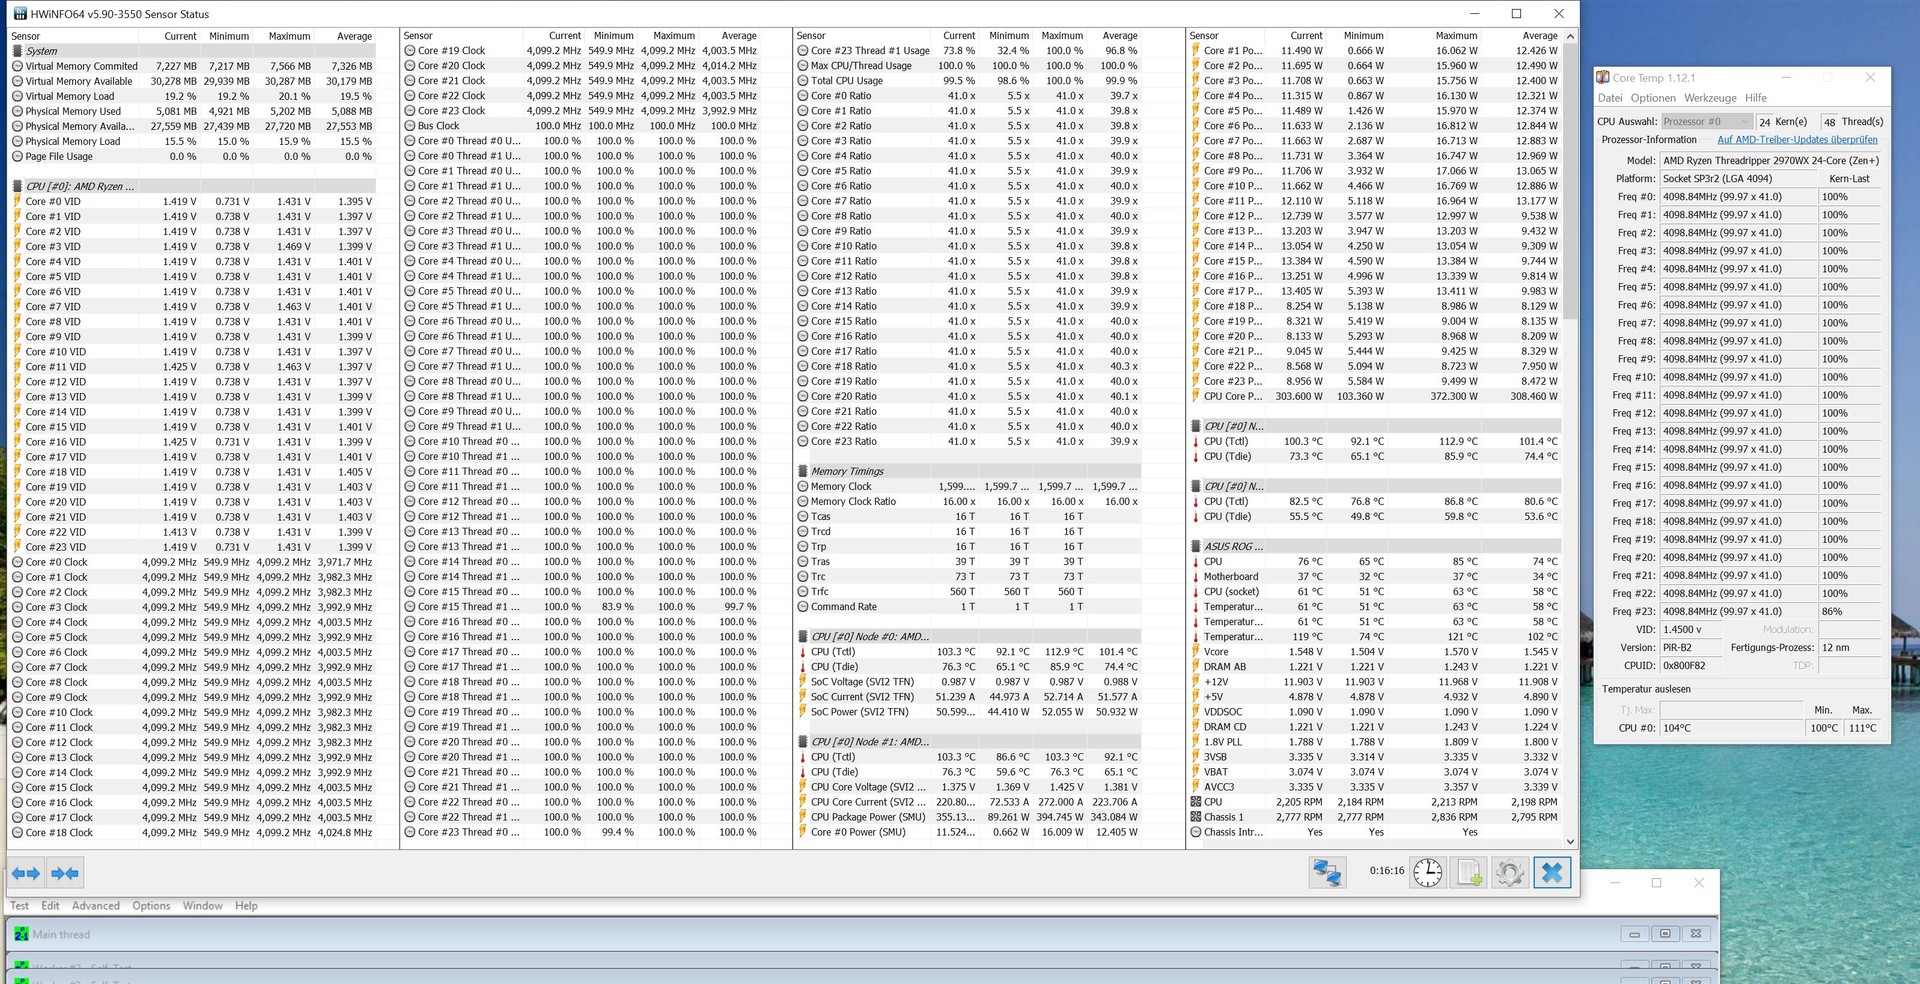Click the HWiNFO scrollbar up arrow
Viewport: 1920px width, 984px height.
(x=1570, y=36)
